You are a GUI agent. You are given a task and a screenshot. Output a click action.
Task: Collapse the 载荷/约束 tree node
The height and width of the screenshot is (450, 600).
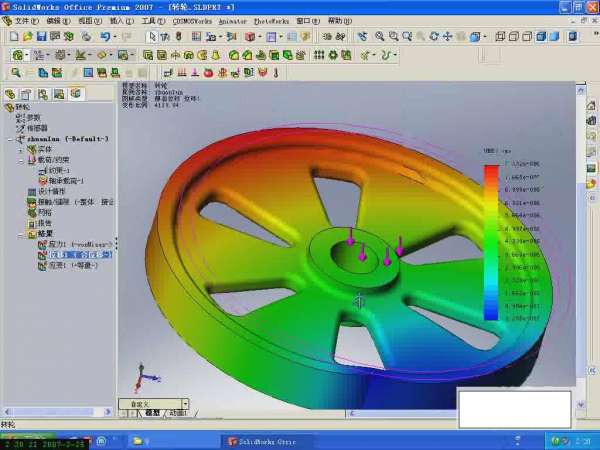click(x=21, y=161)
